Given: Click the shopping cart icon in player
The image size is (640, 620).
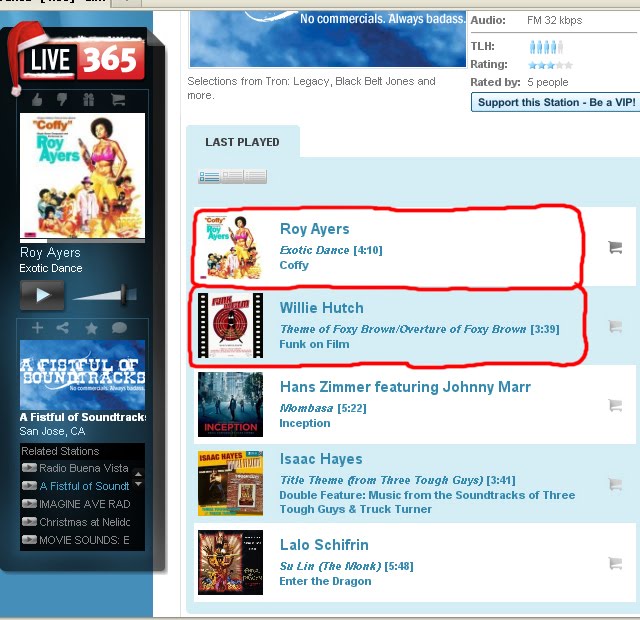Looking at the screenshot, I should (x=118, y=100).
